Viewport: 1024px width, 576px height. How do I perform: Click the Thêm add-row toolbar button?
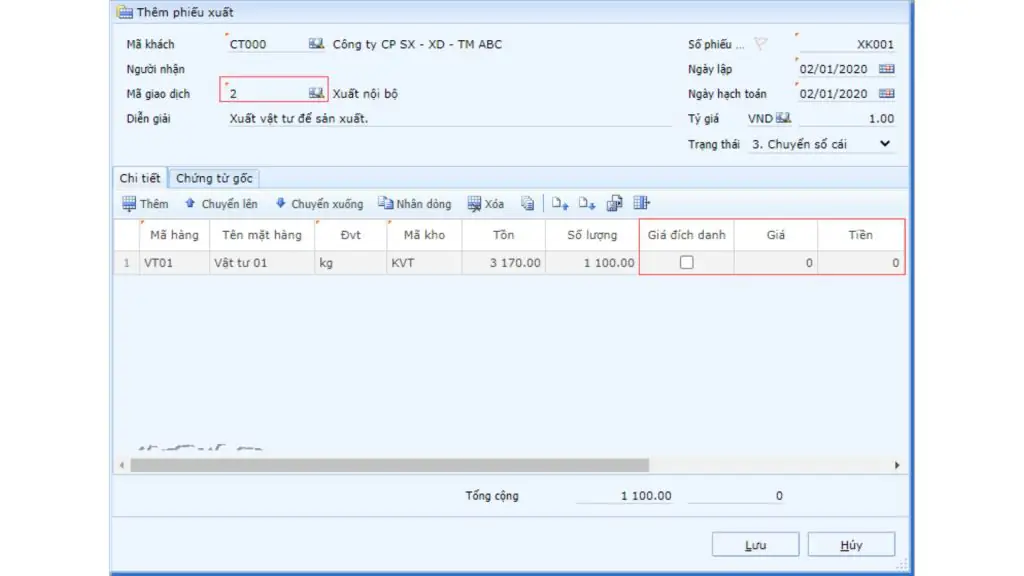[x=145, y=204]
